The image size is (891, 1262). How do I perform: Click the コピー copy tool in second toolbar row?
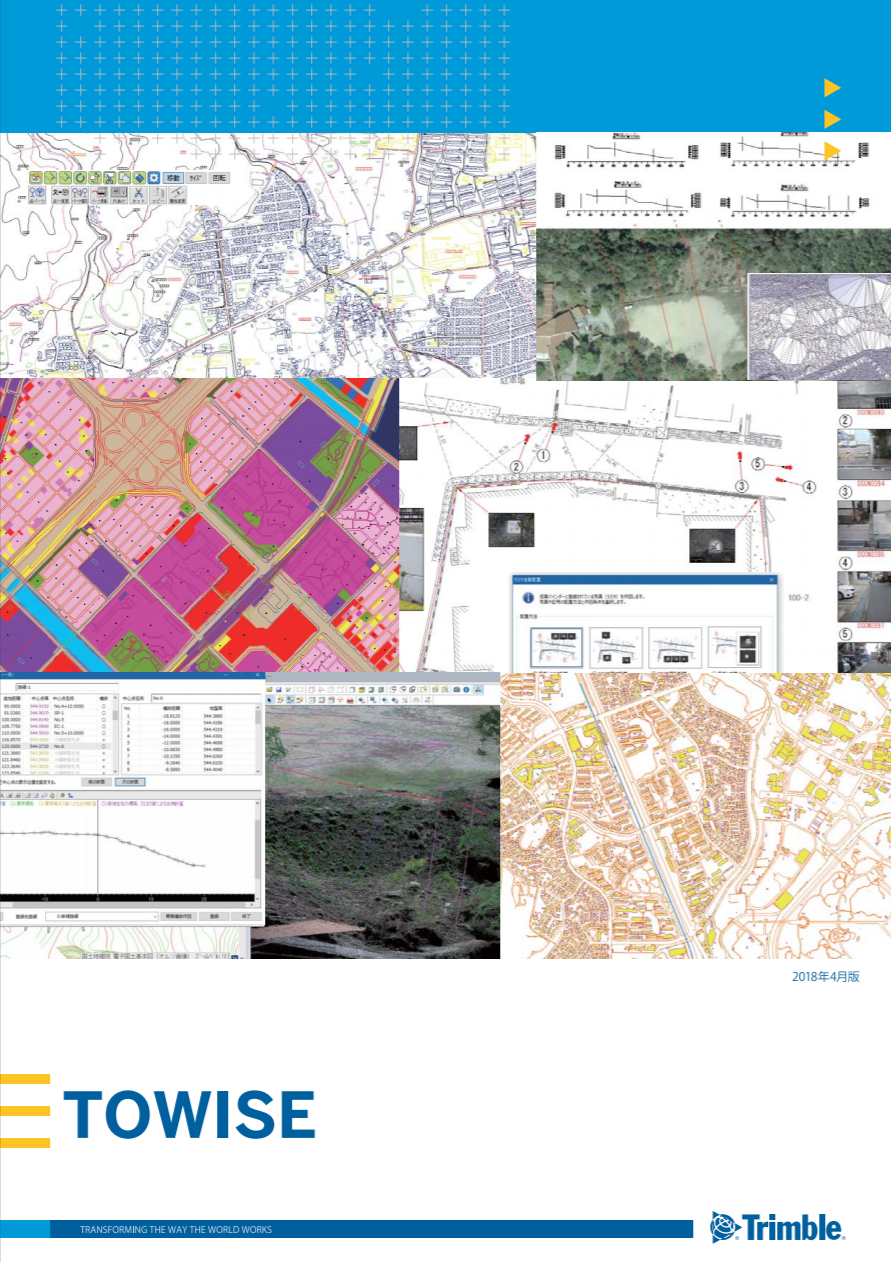click(158, 195)
